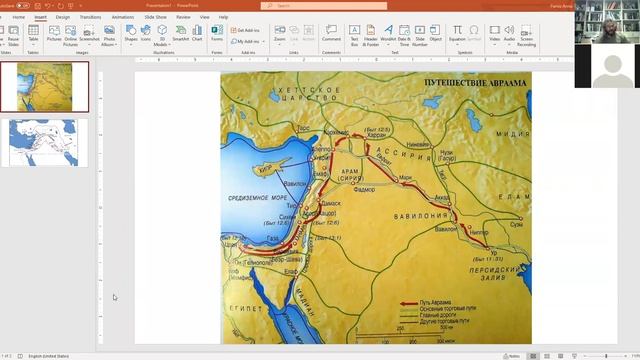640x360 pixels.
Task: Switch to Normal view in status bar
Action: (x=533, y=356)
